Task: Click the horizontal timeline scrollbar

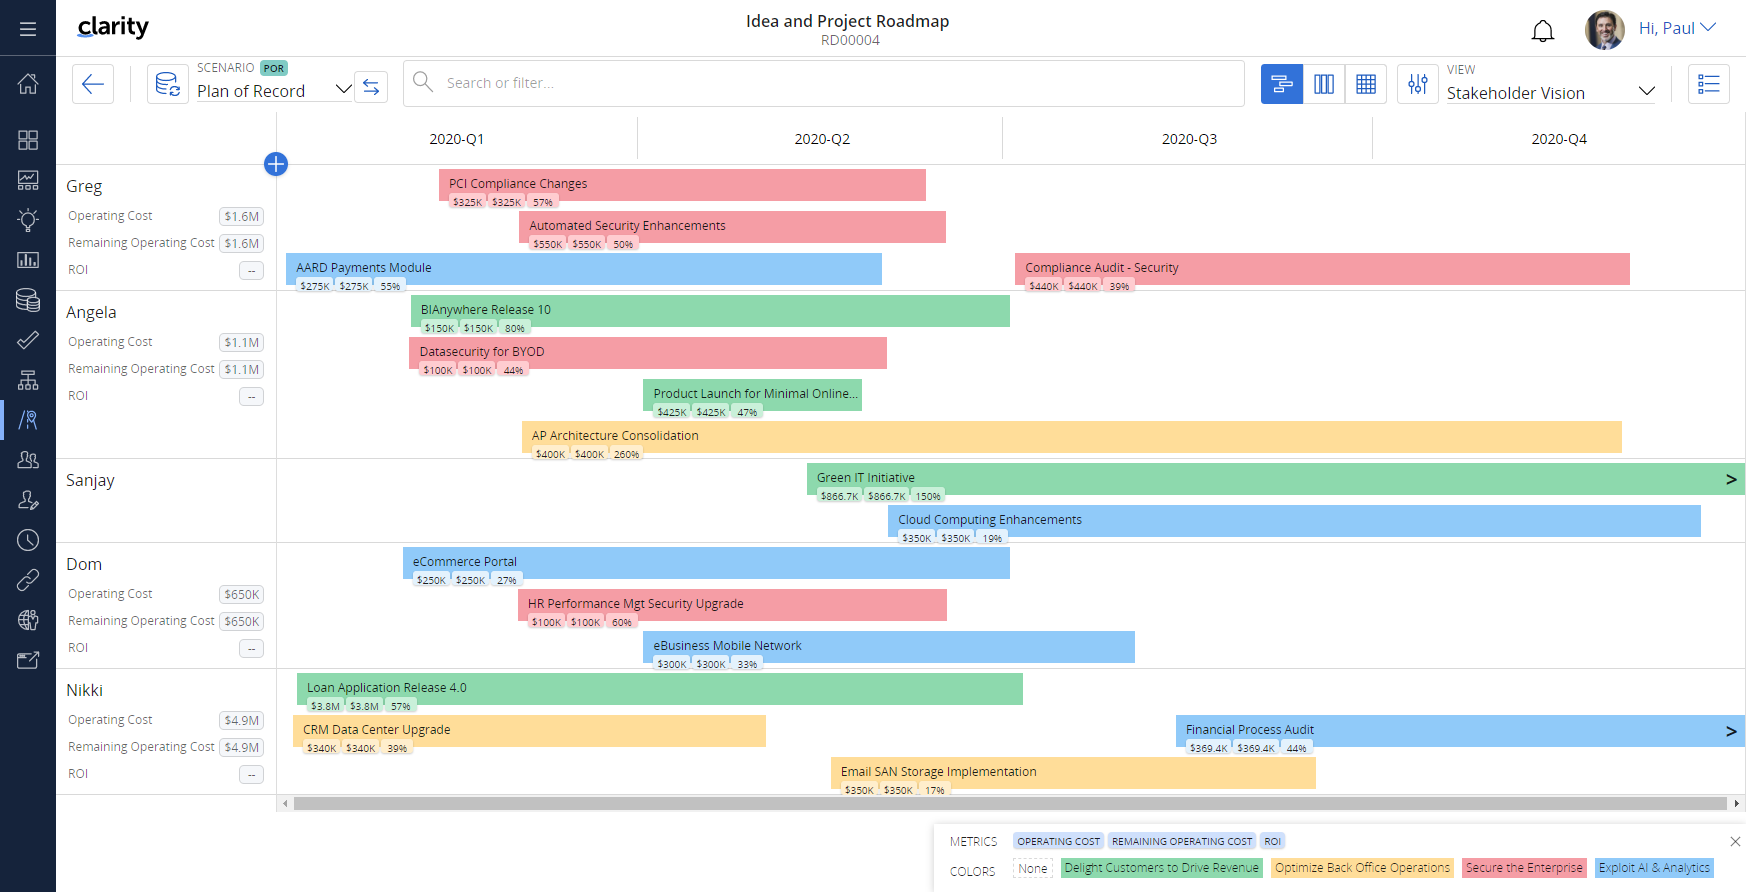Action: pos(1010,803)
